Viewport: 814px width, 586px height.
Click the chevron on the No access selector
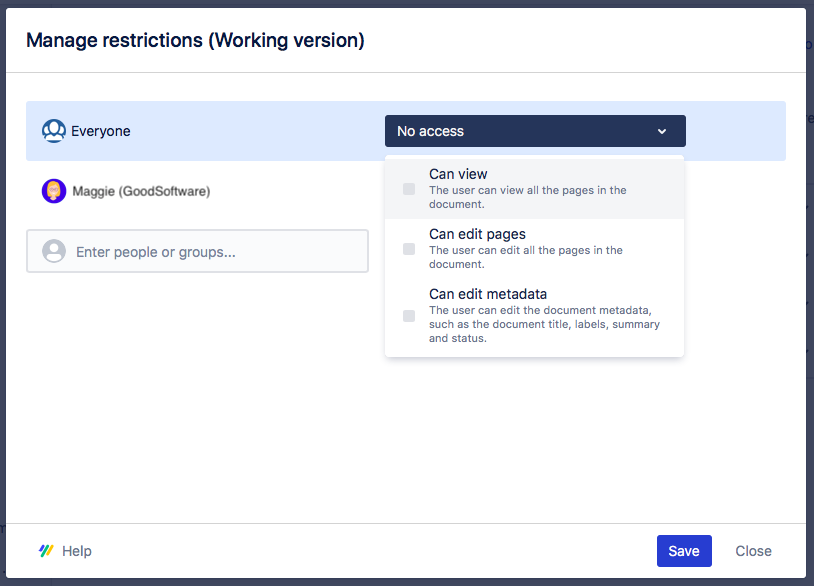click(x=661, y=131)
